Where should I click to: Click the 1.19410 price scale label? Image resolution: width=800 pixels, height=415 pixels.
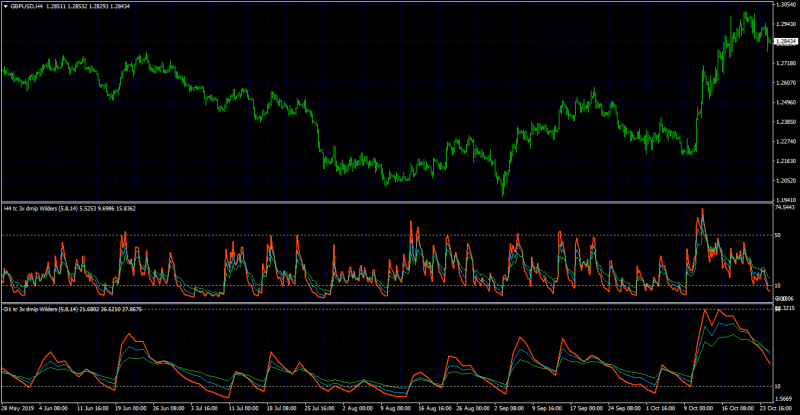click(x=786, y=200)
